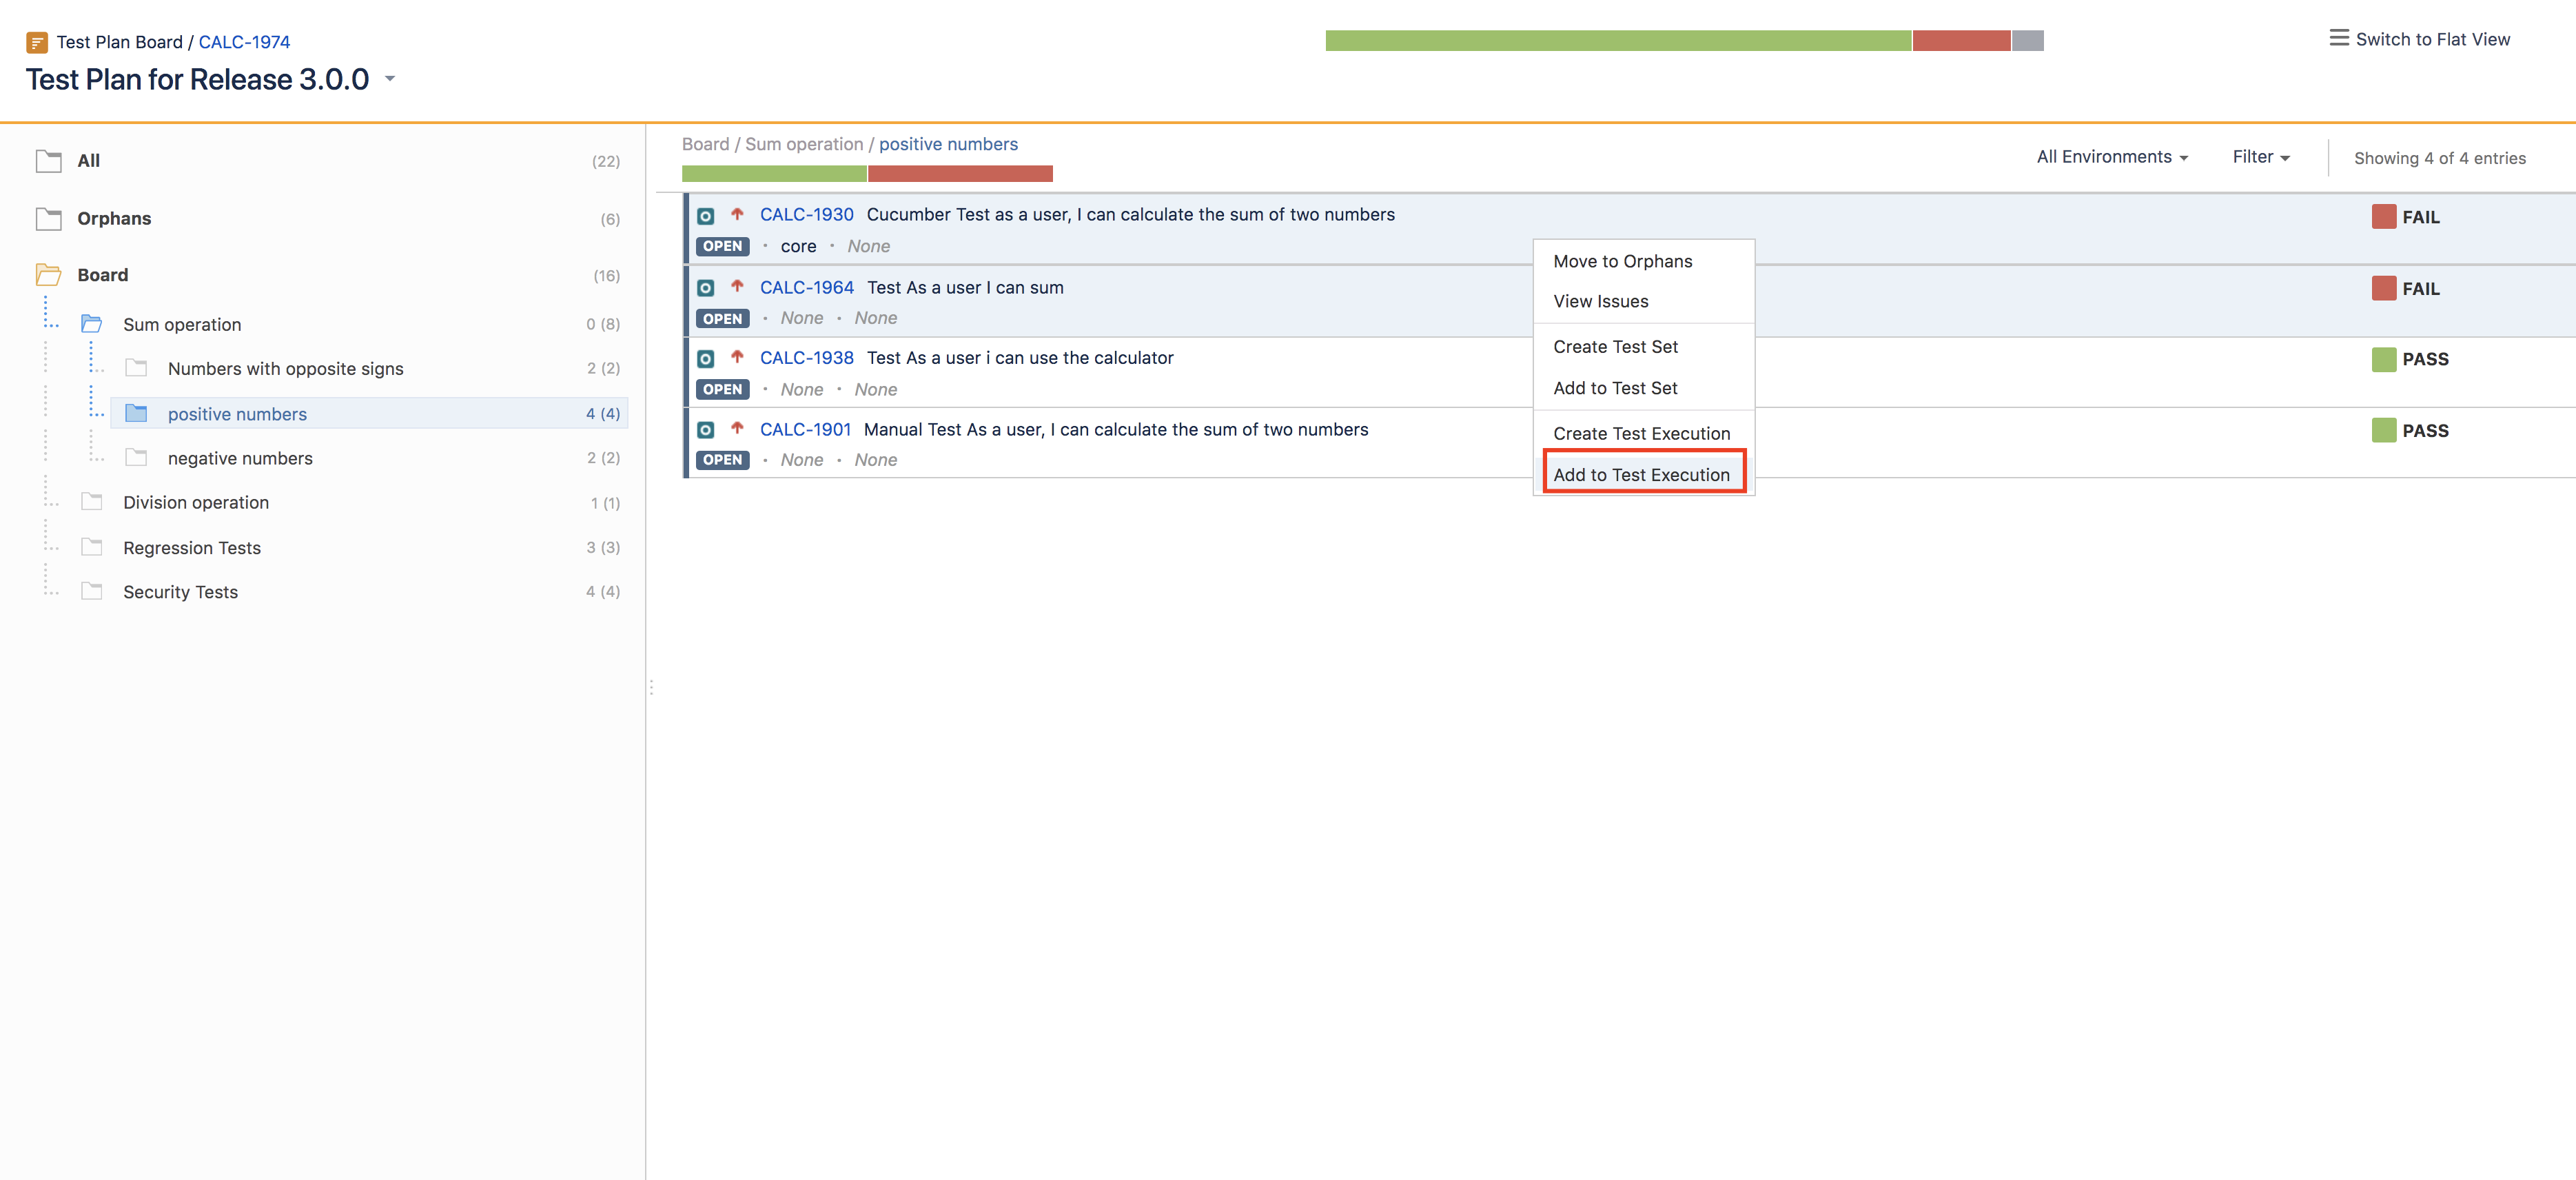Click the Board breadcrumb in the path

click(x=705, y=144)
